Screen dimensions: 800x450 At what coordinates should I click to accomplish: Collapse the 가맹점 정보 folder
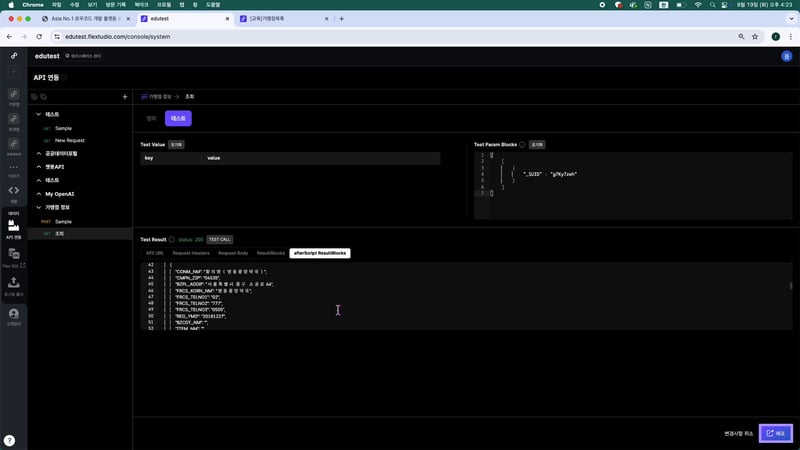38,207
